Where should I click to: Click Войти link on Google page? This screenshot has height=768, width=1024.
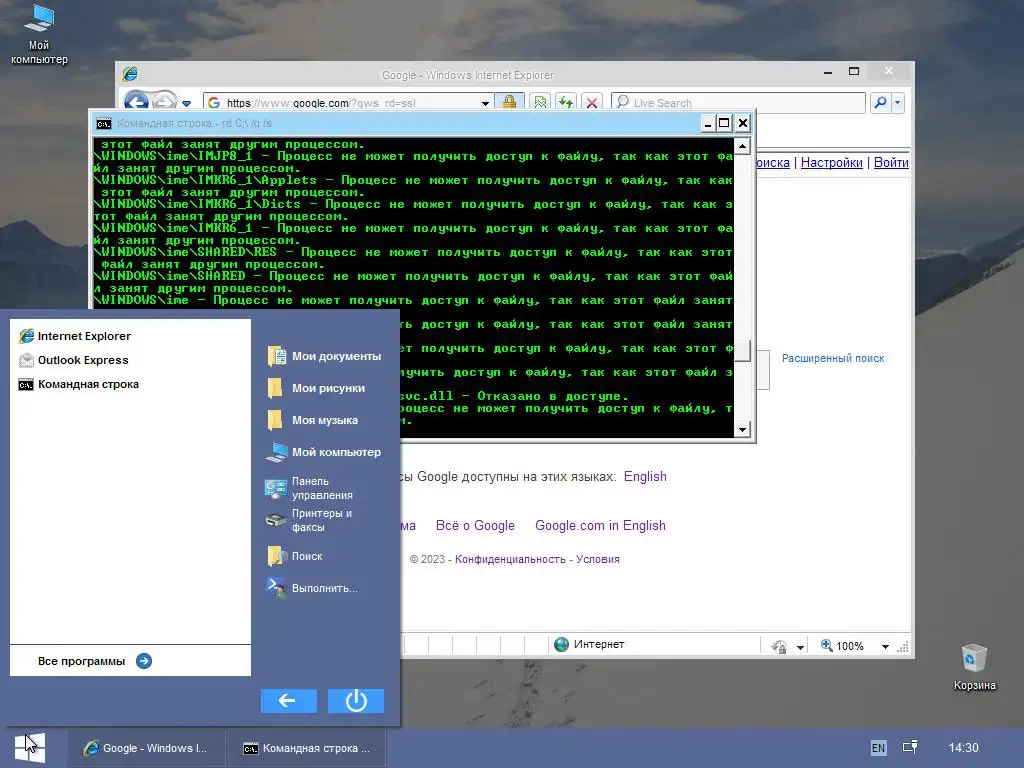click(891, 163)
